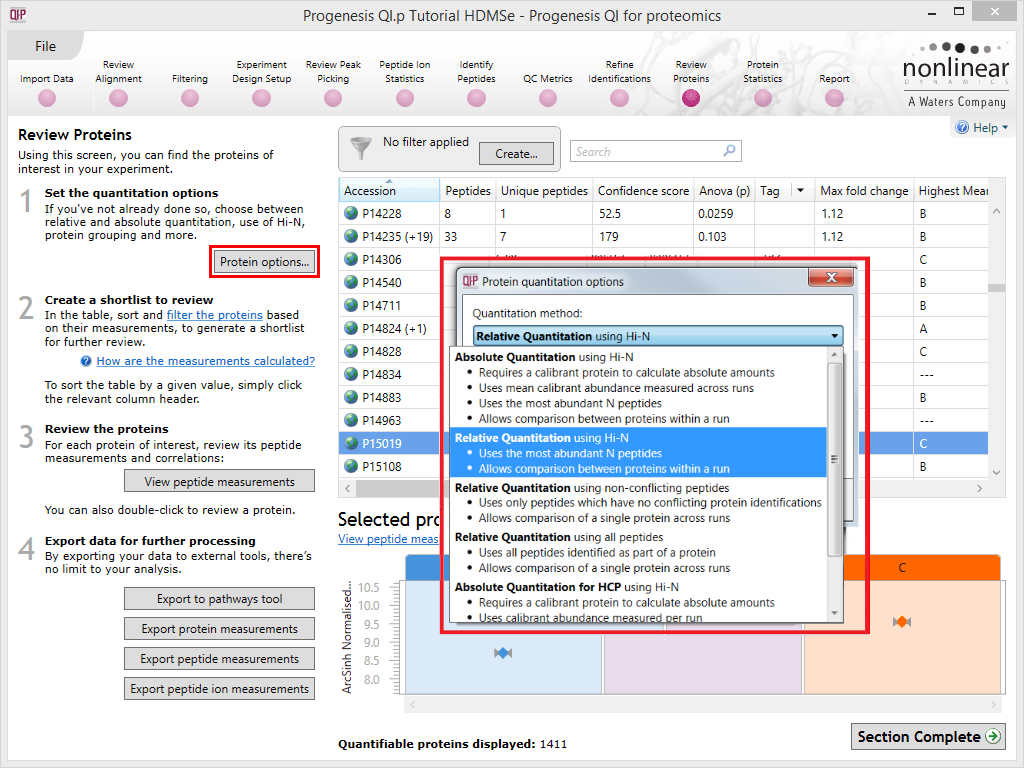
Task: Click the Refine Identifications step circle
Action: 619,99
